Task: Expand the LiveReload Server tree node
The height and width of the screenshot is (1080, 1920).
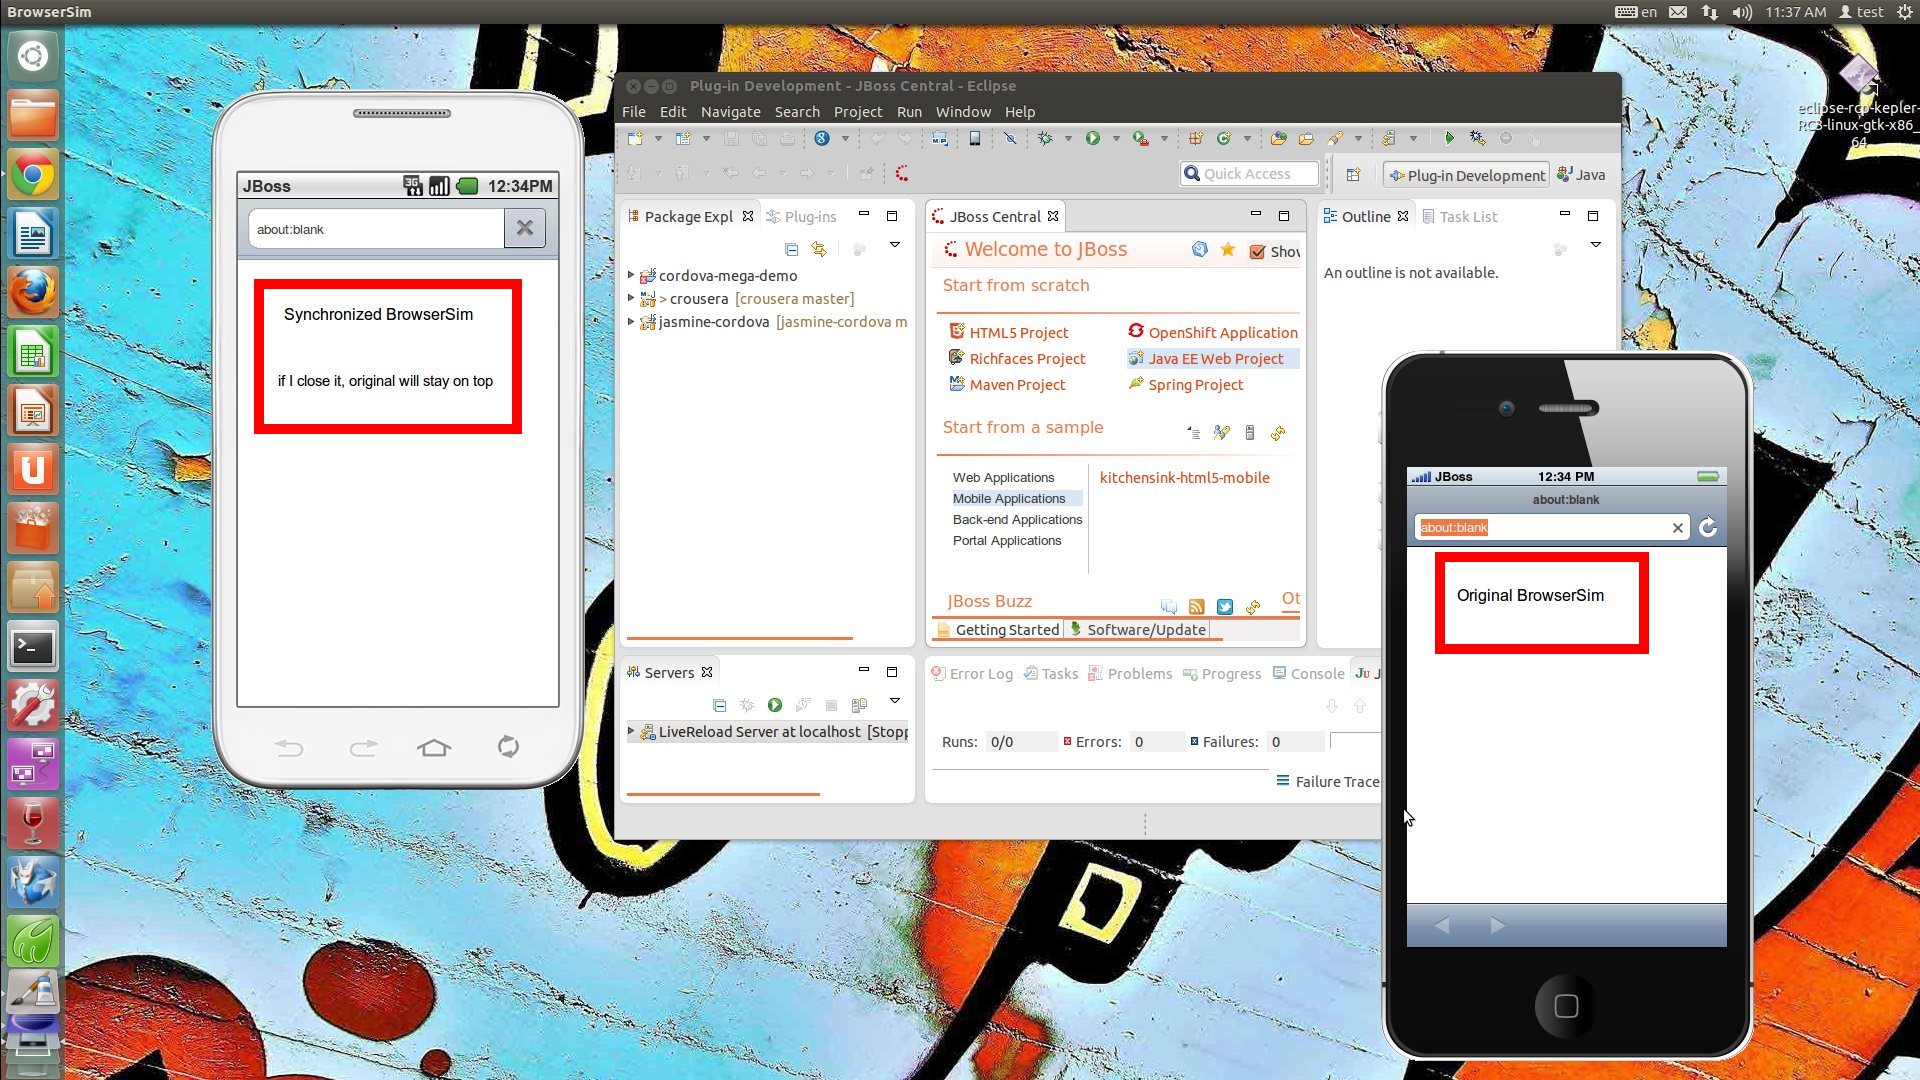Action: [x=631, y=731]
